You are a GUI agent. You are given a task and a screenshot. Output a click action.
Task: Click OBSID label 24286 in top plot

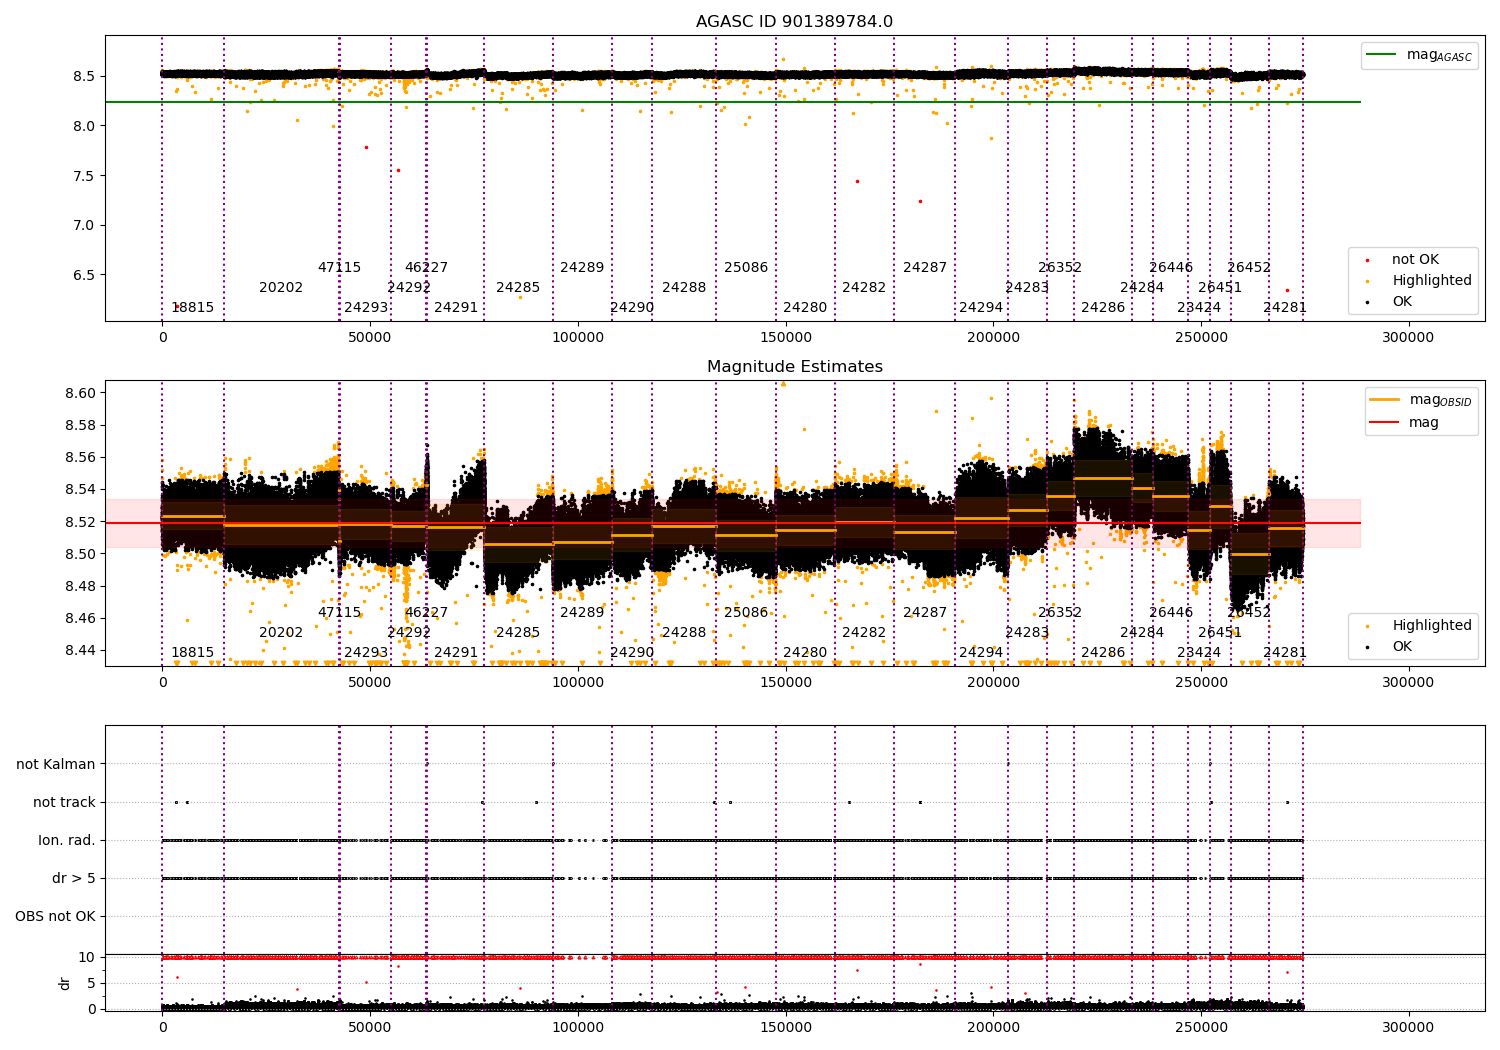coord(1103,307)
